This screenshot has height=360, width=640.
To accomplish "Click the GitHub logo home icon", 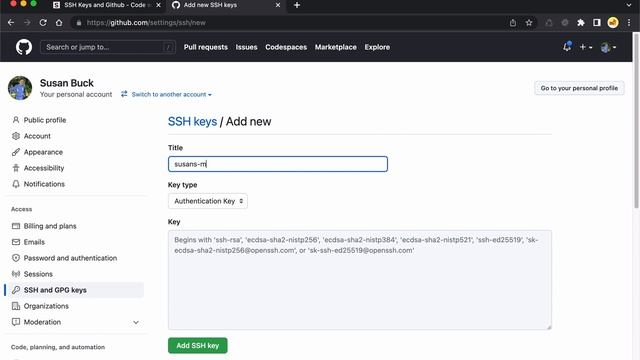I will 24,47.
